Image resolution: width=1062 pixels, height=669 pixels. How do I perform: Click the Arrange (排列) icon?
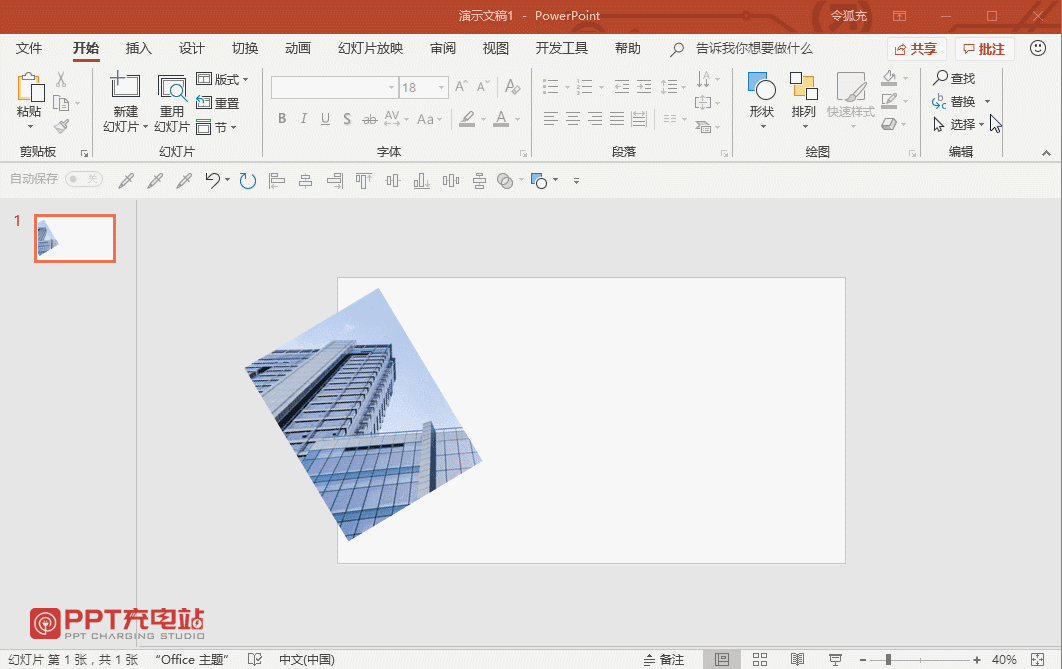tap(803, 87)
